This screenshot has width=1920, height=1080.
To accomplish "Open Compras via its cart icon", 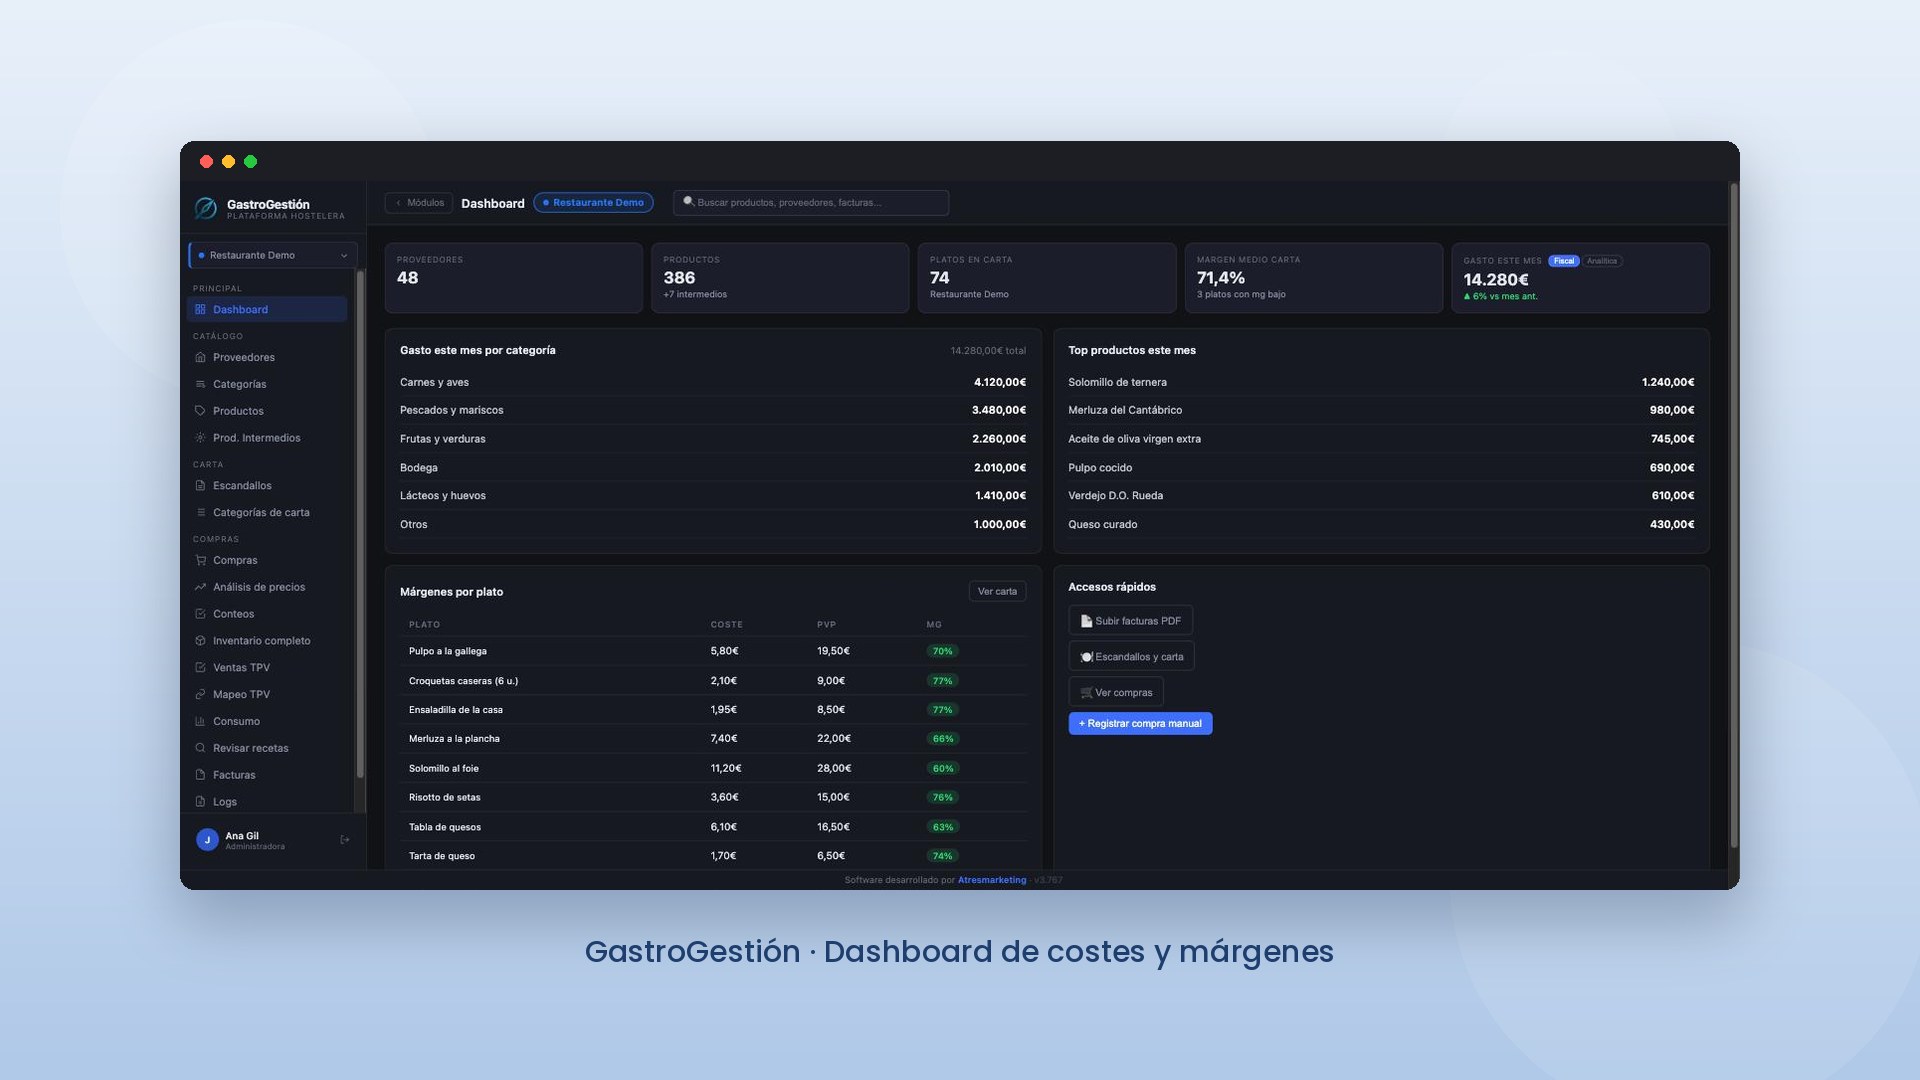I will (200, 560).
